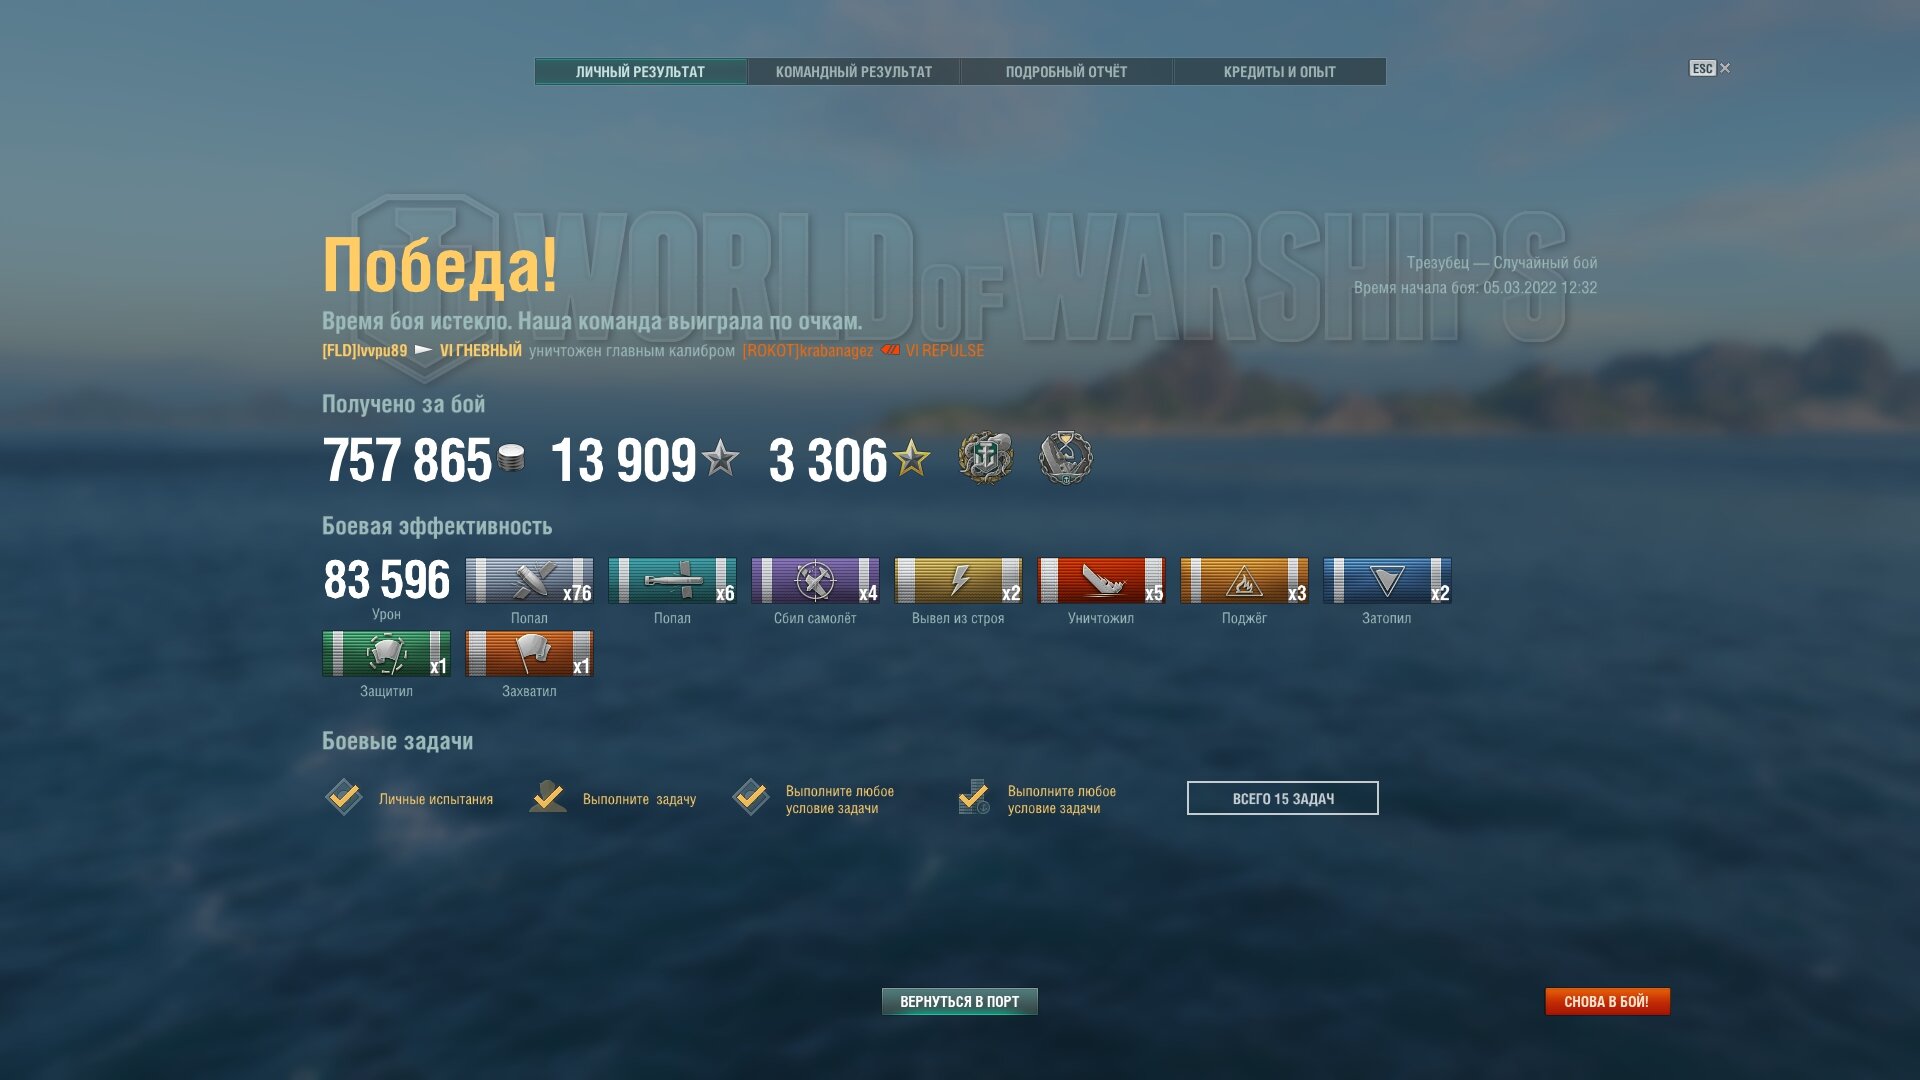Click the third completed task checkmark
Viewport: 1920px width, 1080px height.
[x=750, y=797]
